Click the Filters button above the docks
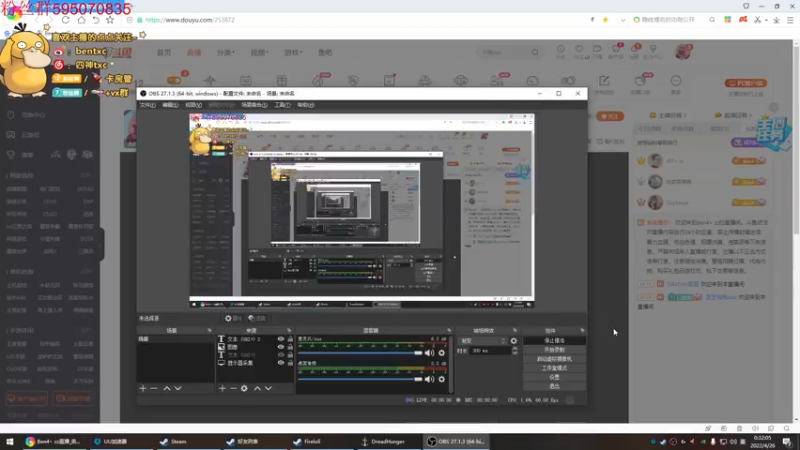This screenshot has width=800, height=450. (x=257, y=318)
